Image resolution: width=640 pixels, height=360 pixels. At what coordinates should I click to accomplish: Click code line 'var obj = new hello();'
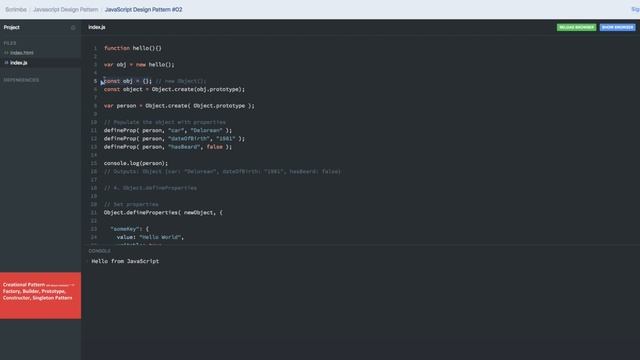[x=139, y=64]
